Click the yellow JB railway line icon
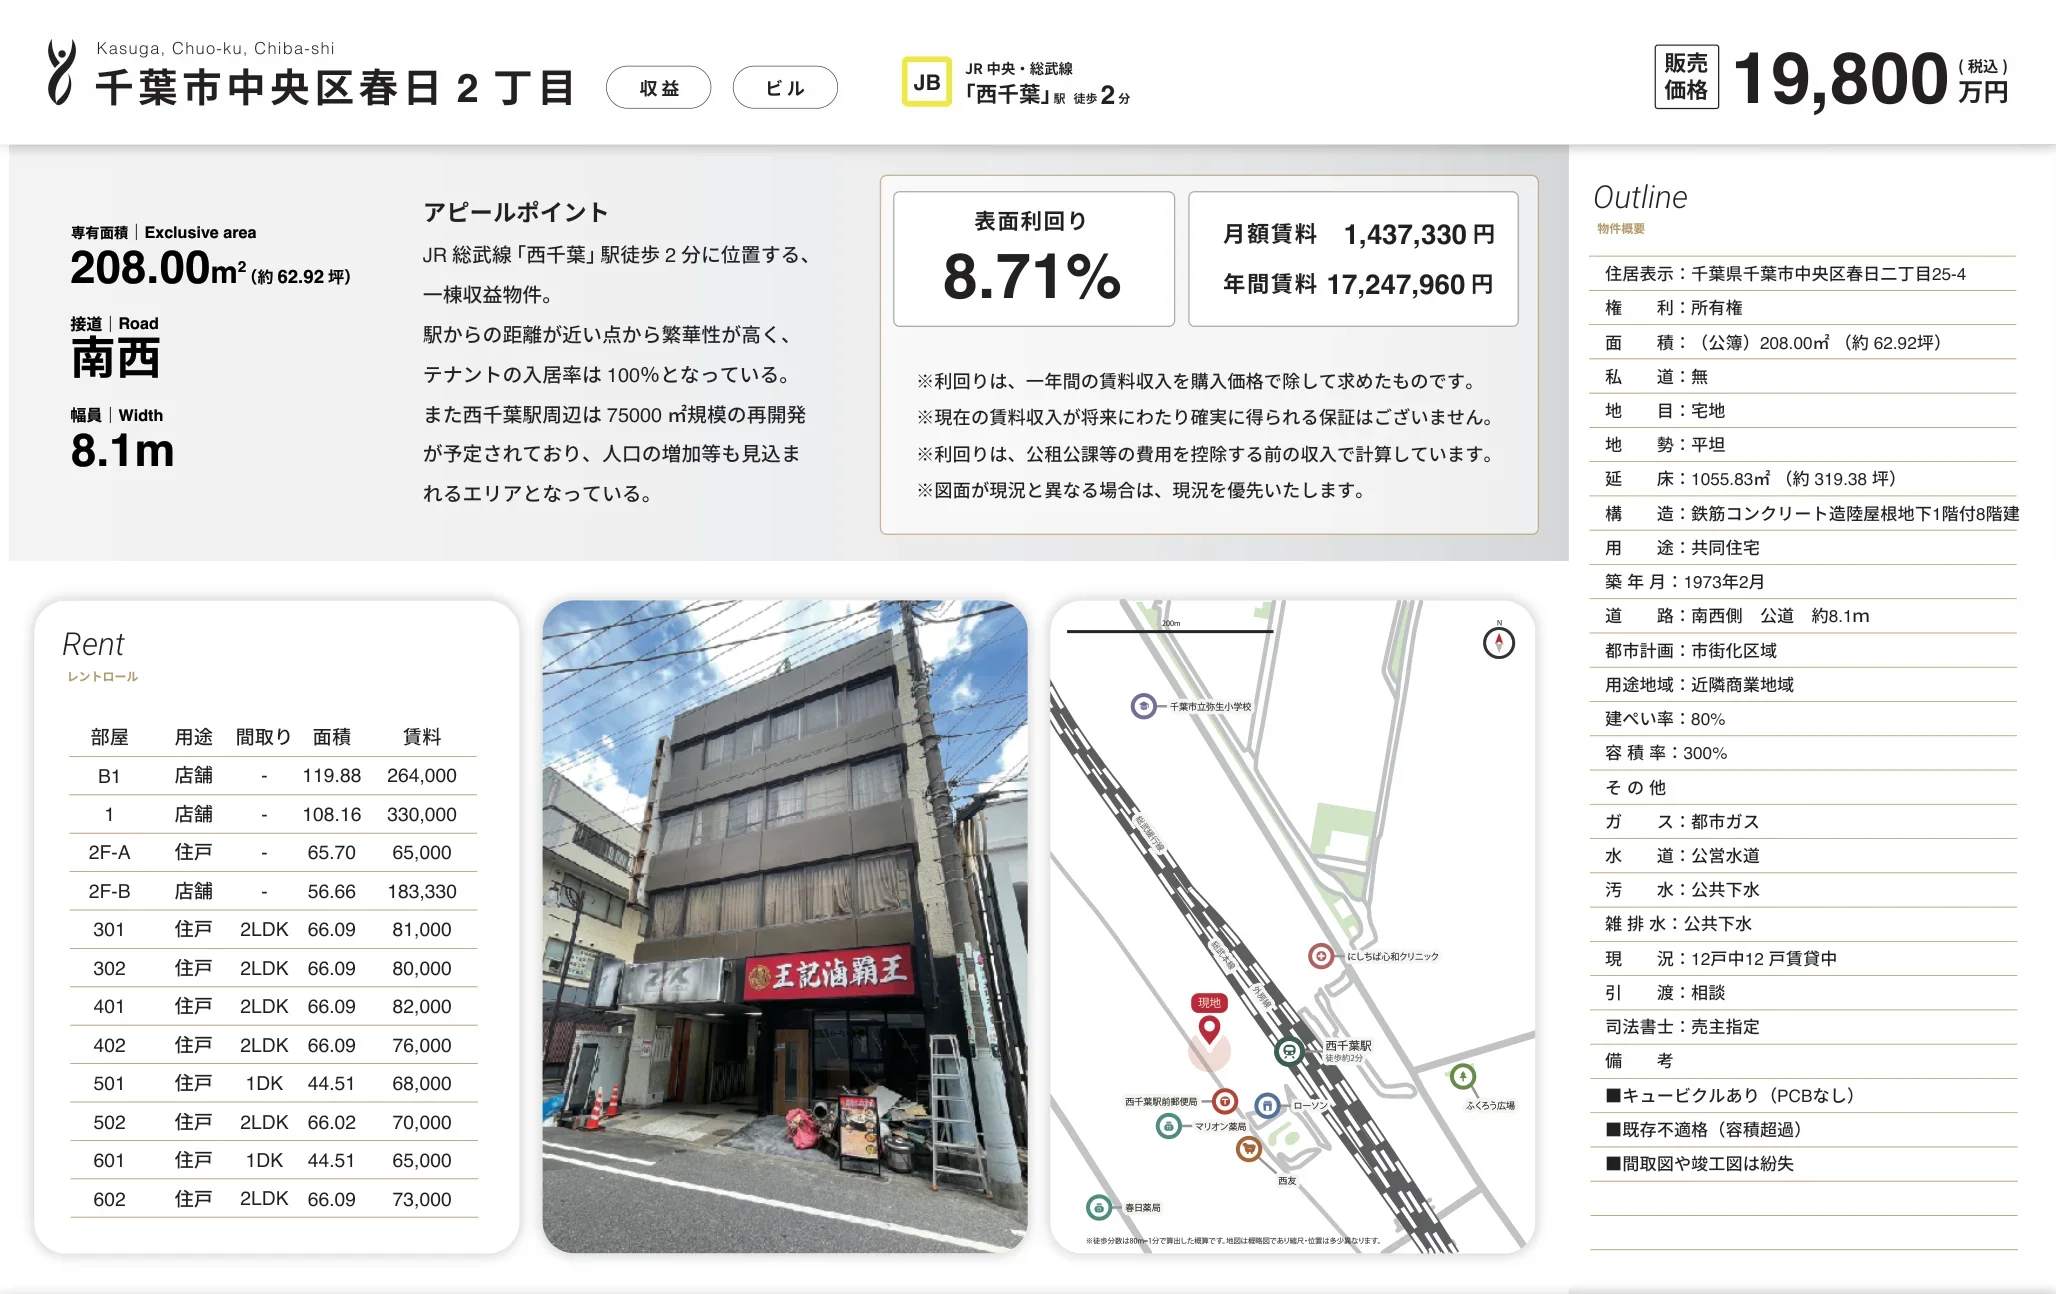This screenshot has width=2056, height=1294. point(926,82)
